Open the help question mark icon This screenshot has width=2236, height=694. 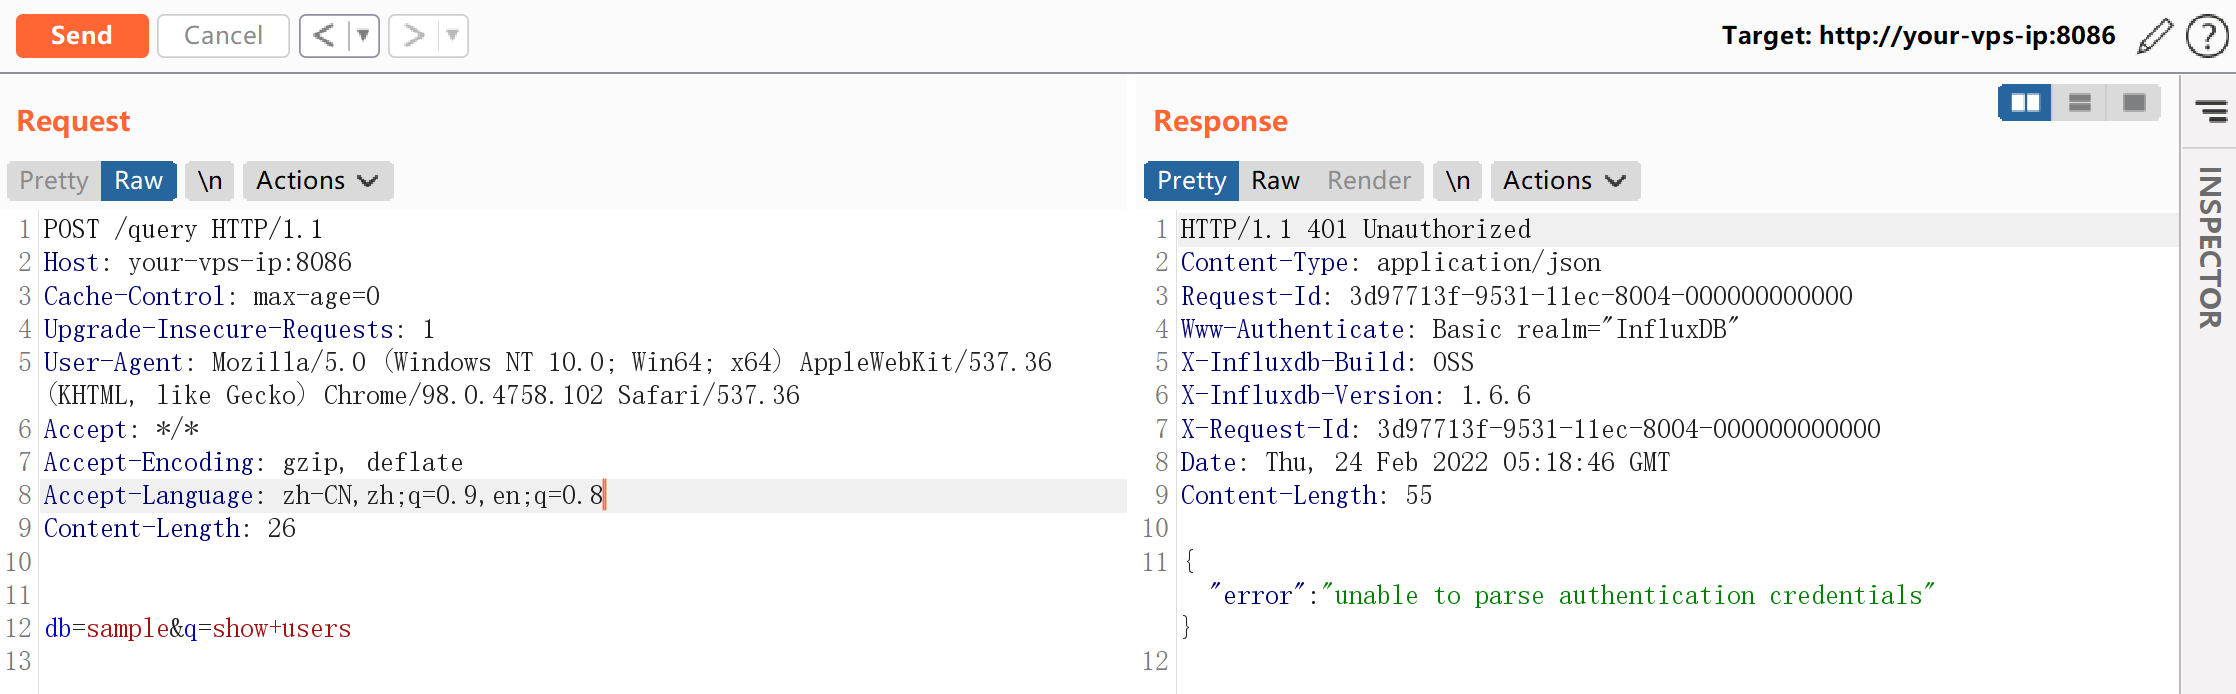click(2206, 36)
